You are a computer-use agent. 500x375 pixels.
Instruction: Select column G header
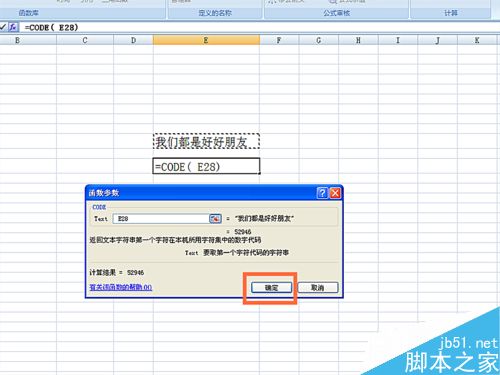click(x=319, y=40)
